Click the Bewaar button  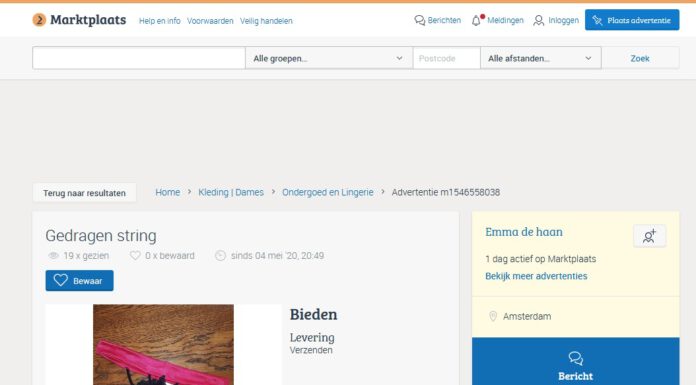point(79,281)
